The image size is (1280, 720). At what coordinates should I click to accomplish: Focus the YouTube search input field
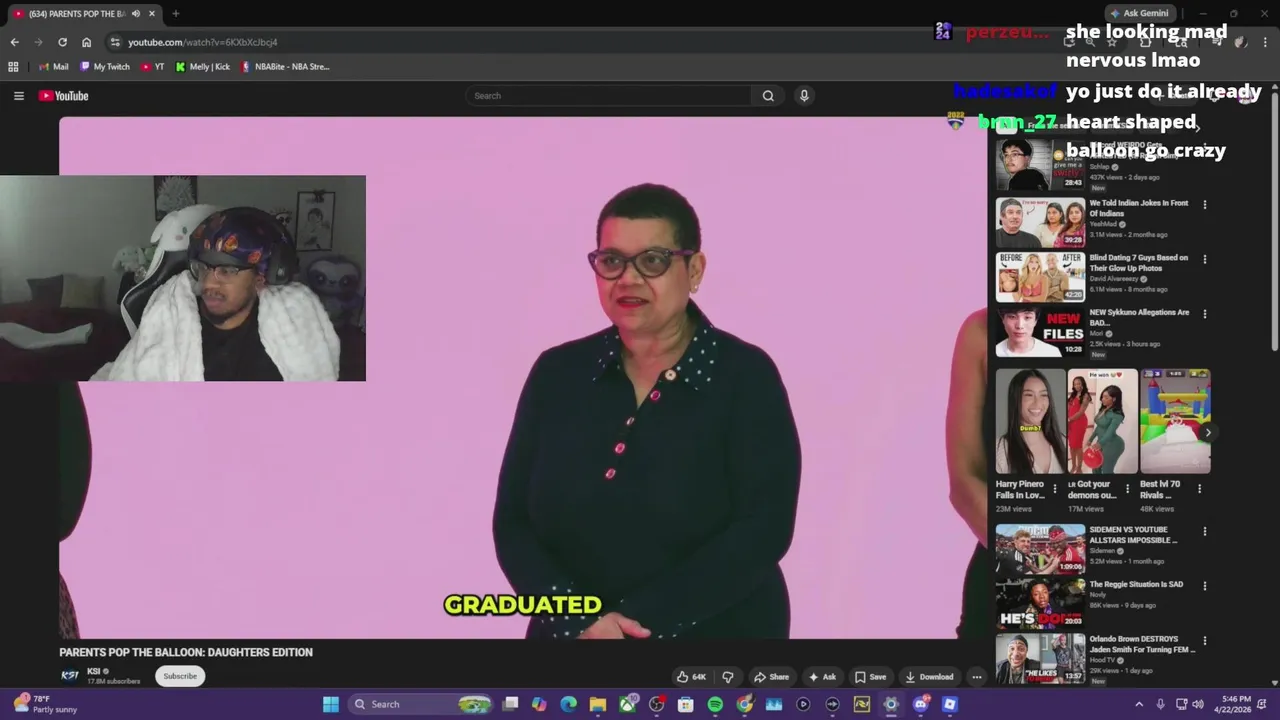point(608,96)
